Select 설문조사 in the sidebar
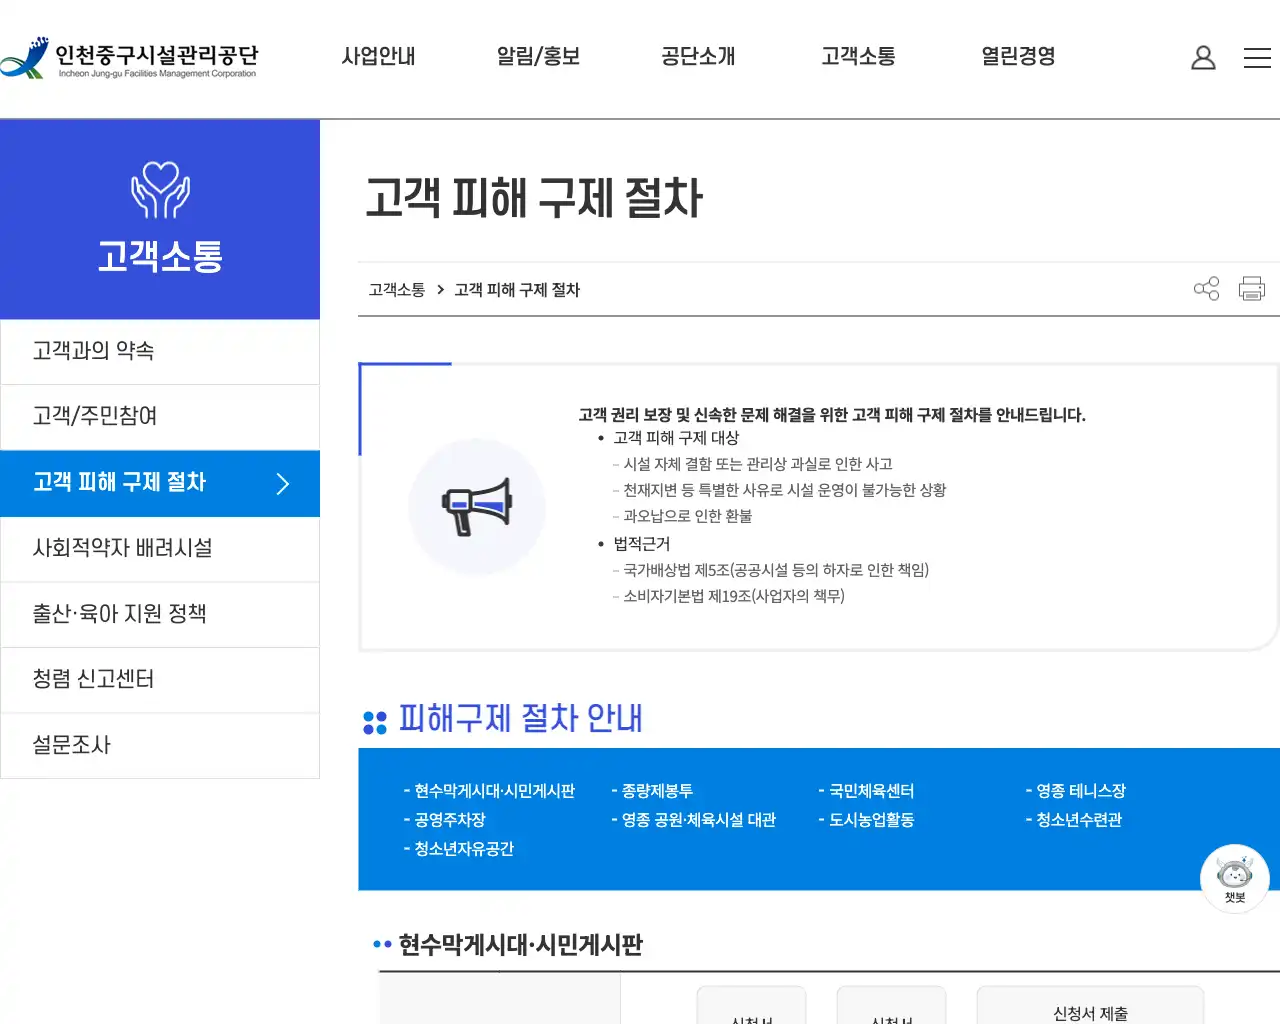The image size is (1280, 1024). [71, 745]
